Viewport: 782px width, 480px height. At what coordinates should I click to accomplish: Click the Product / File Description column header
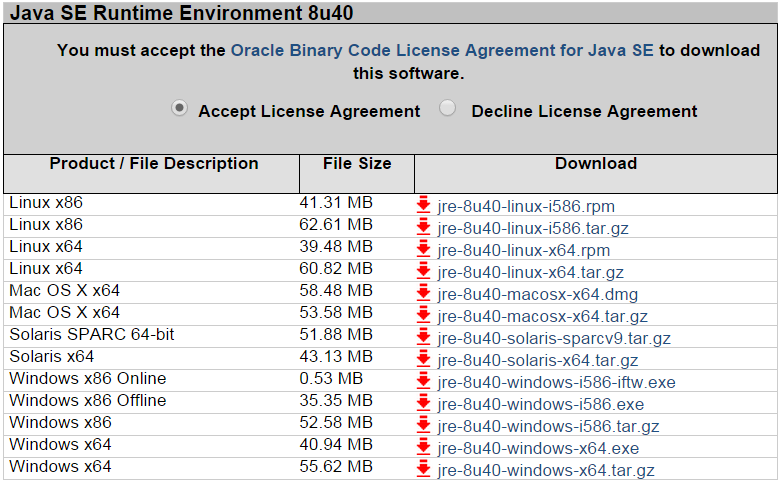pyautogui.click(x=154, y=164)
